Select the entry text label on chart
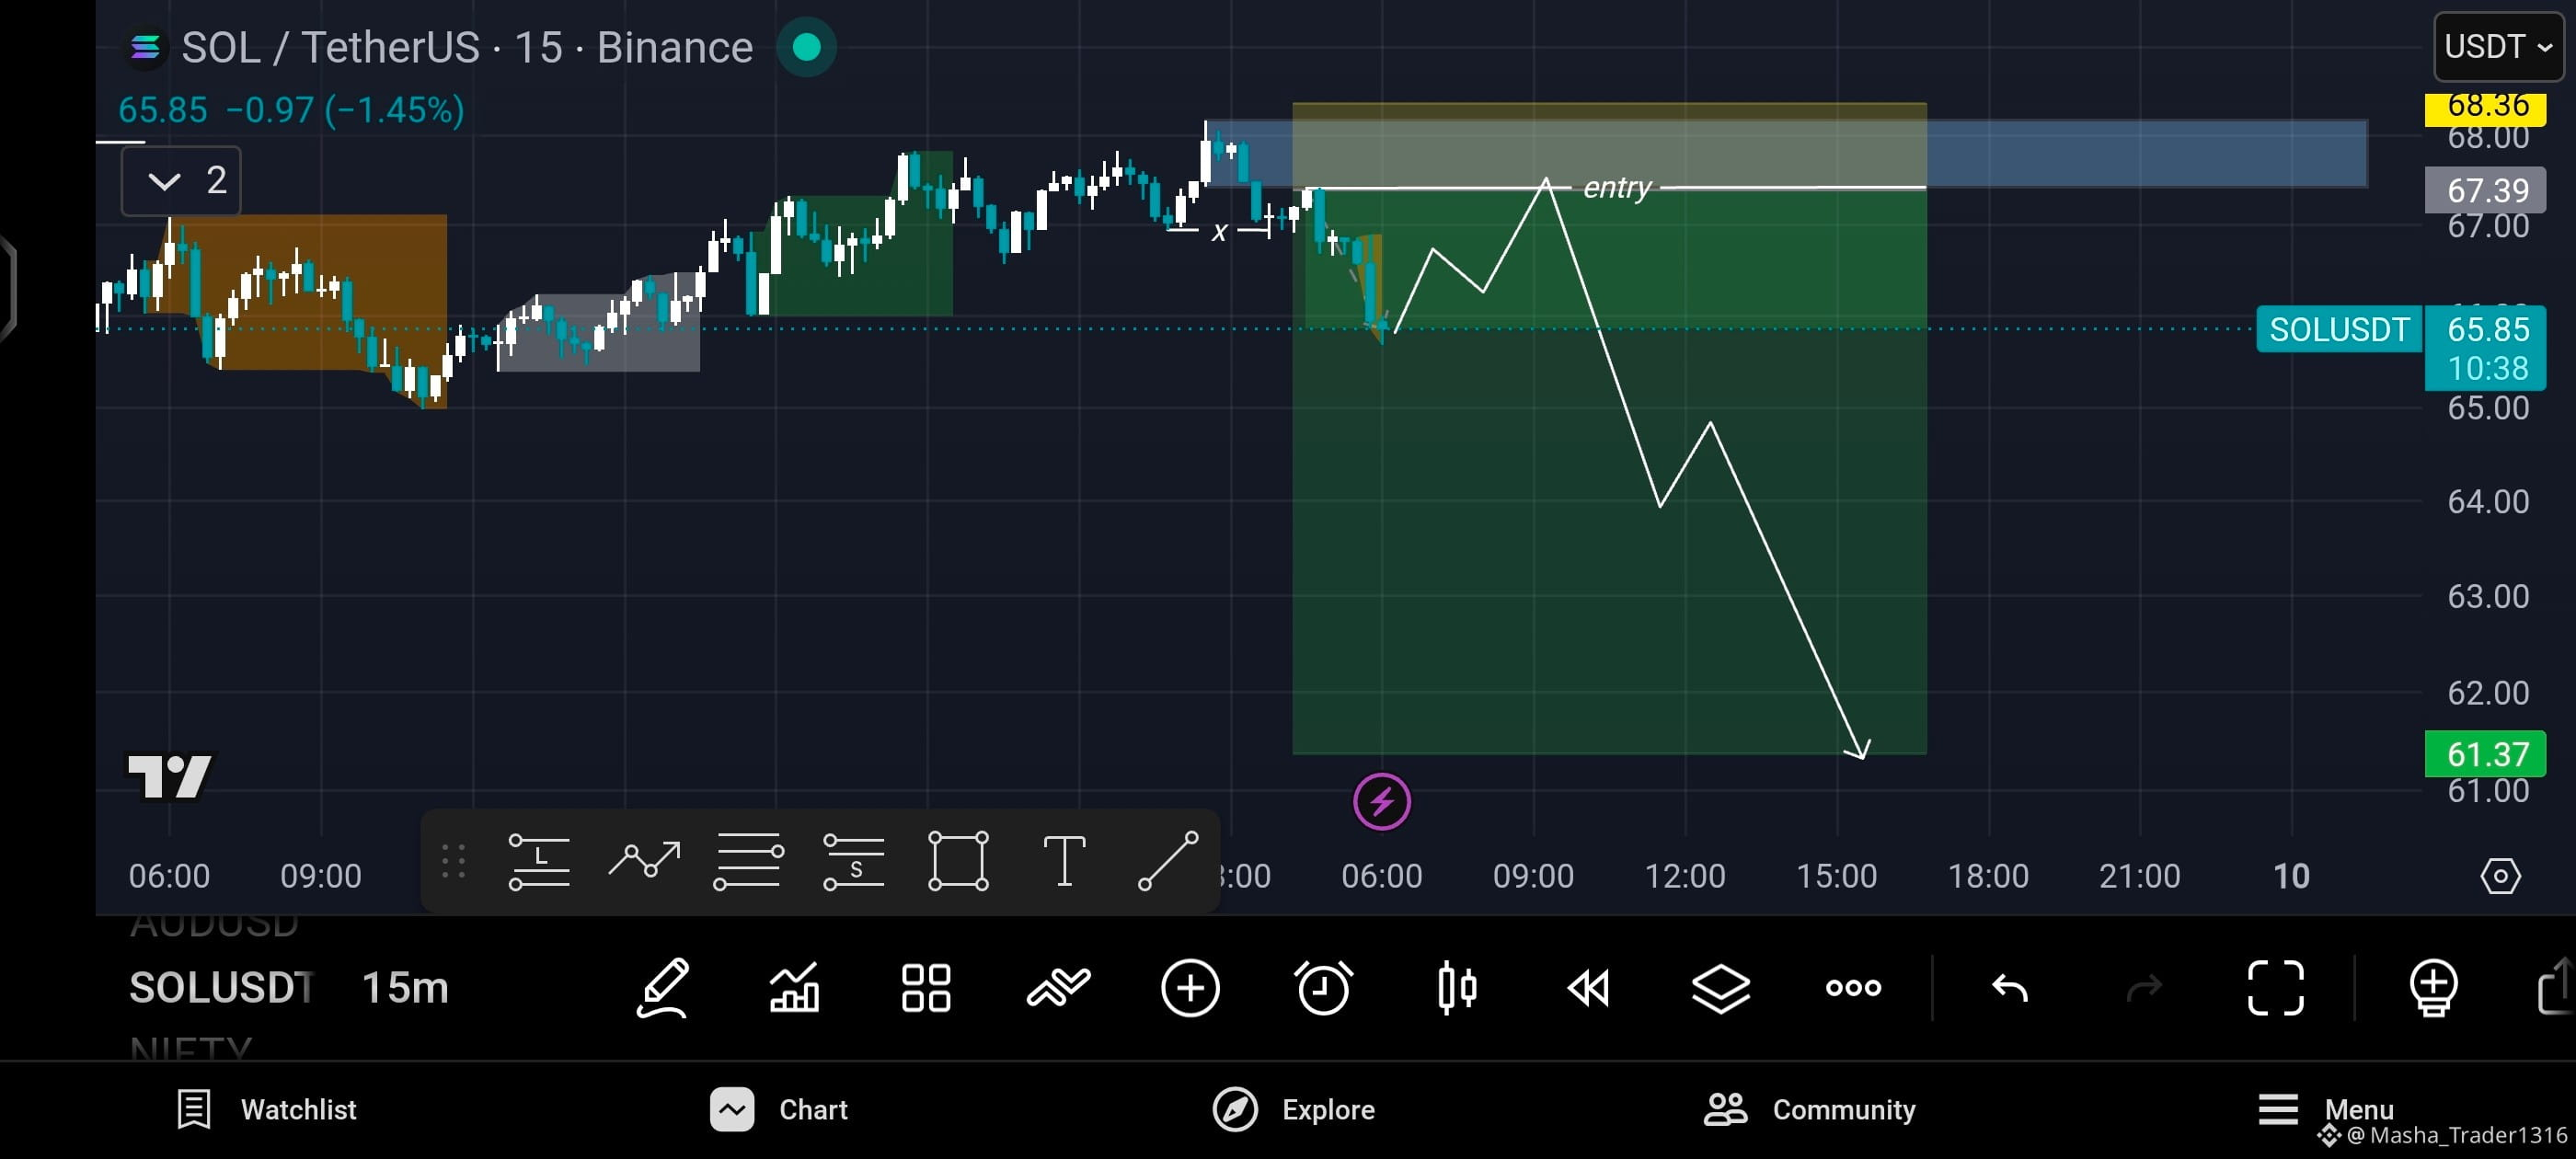Image resolution: width=2576 pixels, height=1159 pixels. coord(1617,187)
